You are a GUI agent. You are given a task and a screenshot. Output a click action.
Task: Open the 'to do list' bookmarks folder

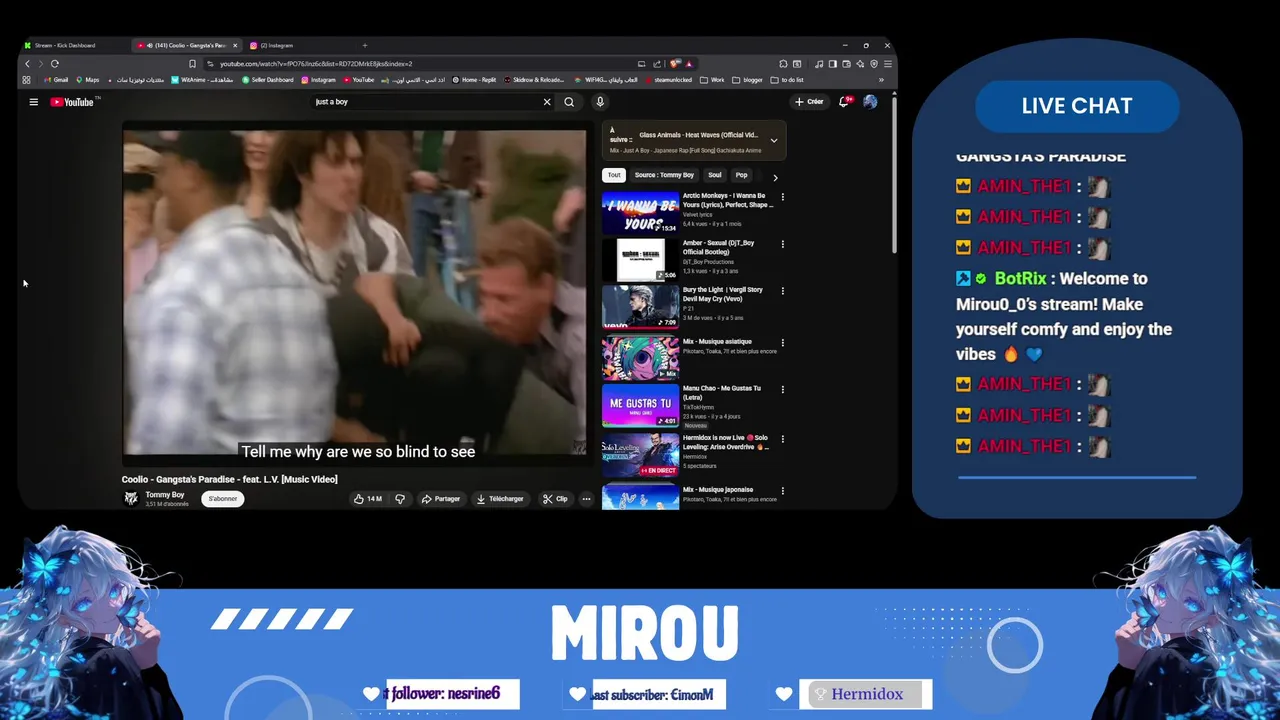point(787,80)
